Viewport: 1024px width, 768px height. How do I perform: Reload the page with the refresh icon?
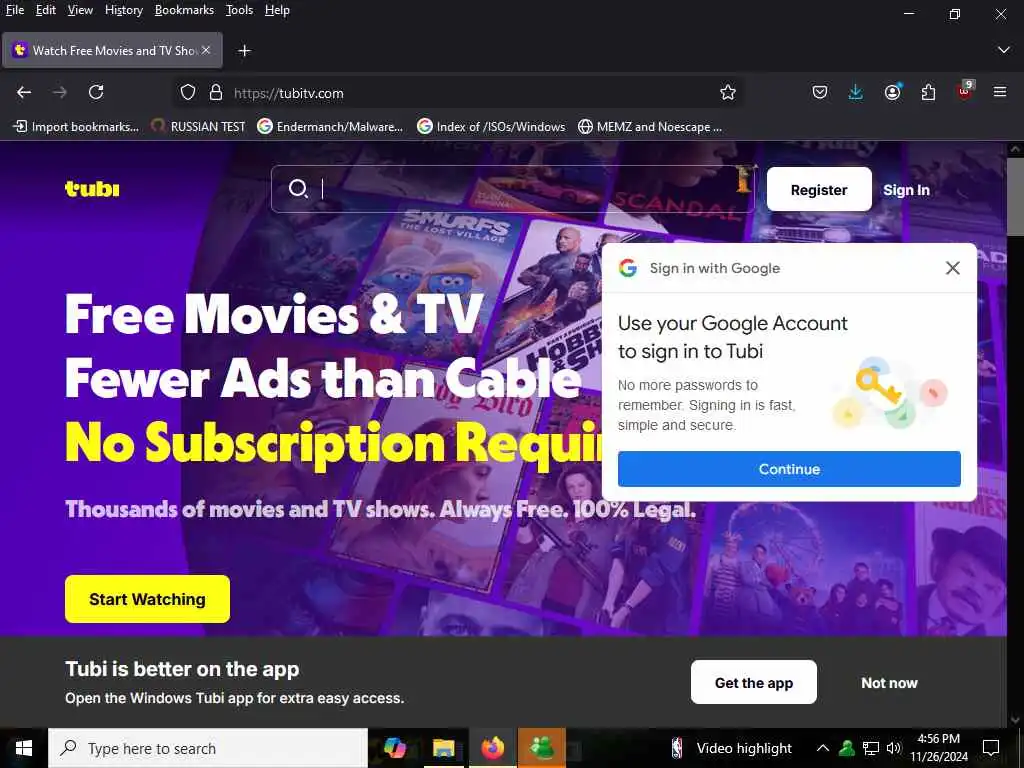96,92
